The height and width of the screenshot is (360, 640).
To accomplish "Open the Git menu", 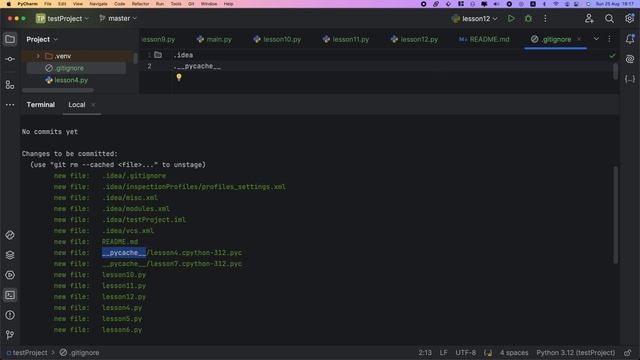I will tap(191, 4).
